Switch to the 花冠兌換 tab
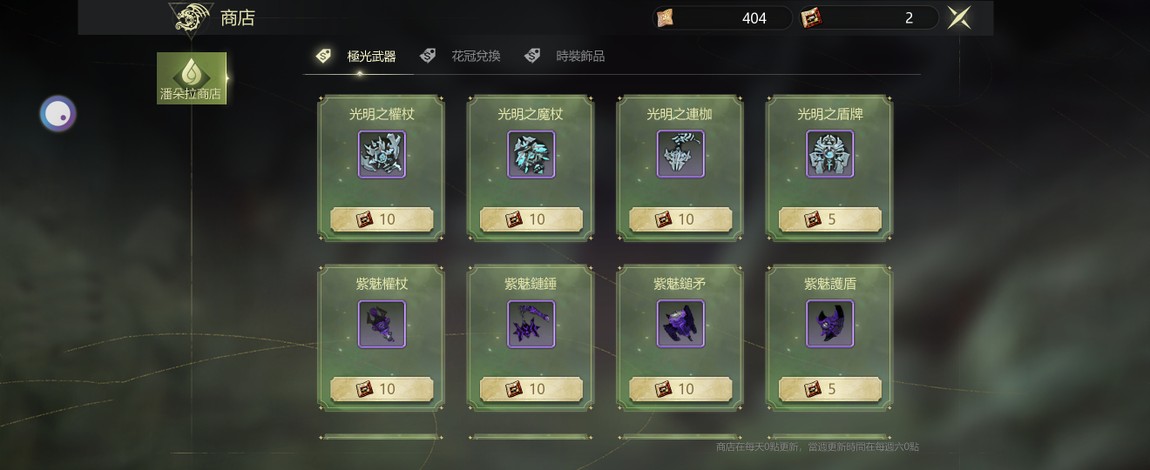 461,56
